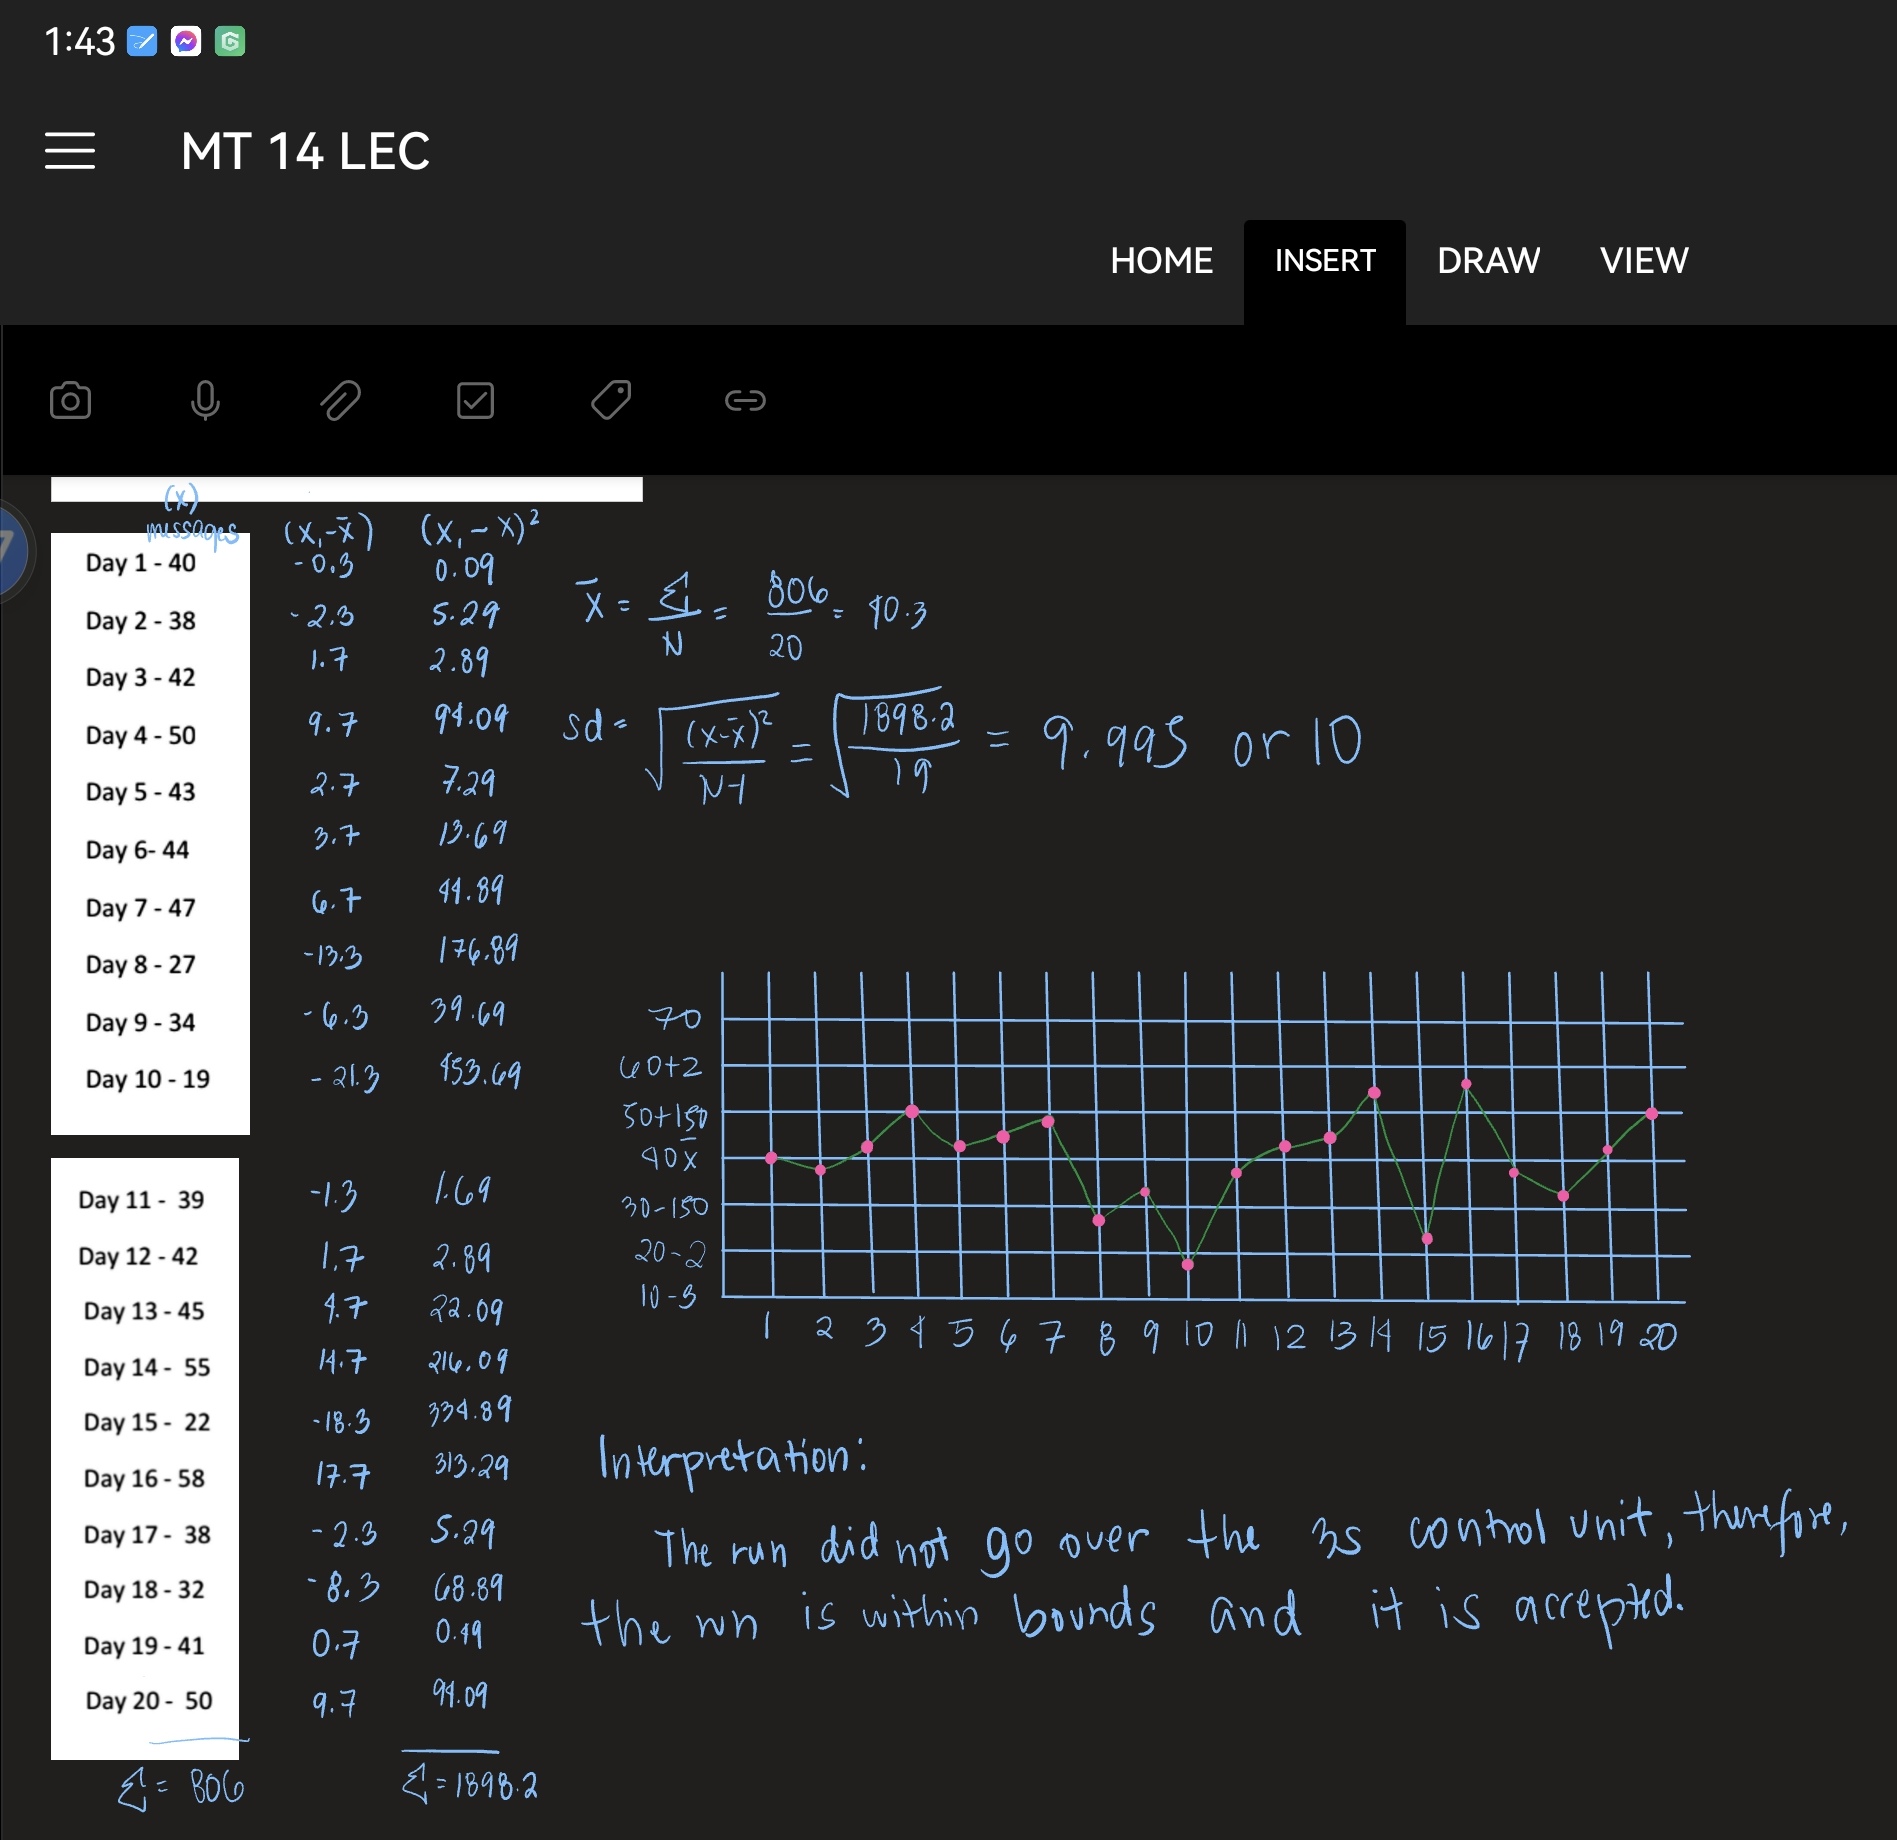Attach a file using the paperclip icon
Viewport: 1897px width, 1840px height.
(x=340, y=401)
